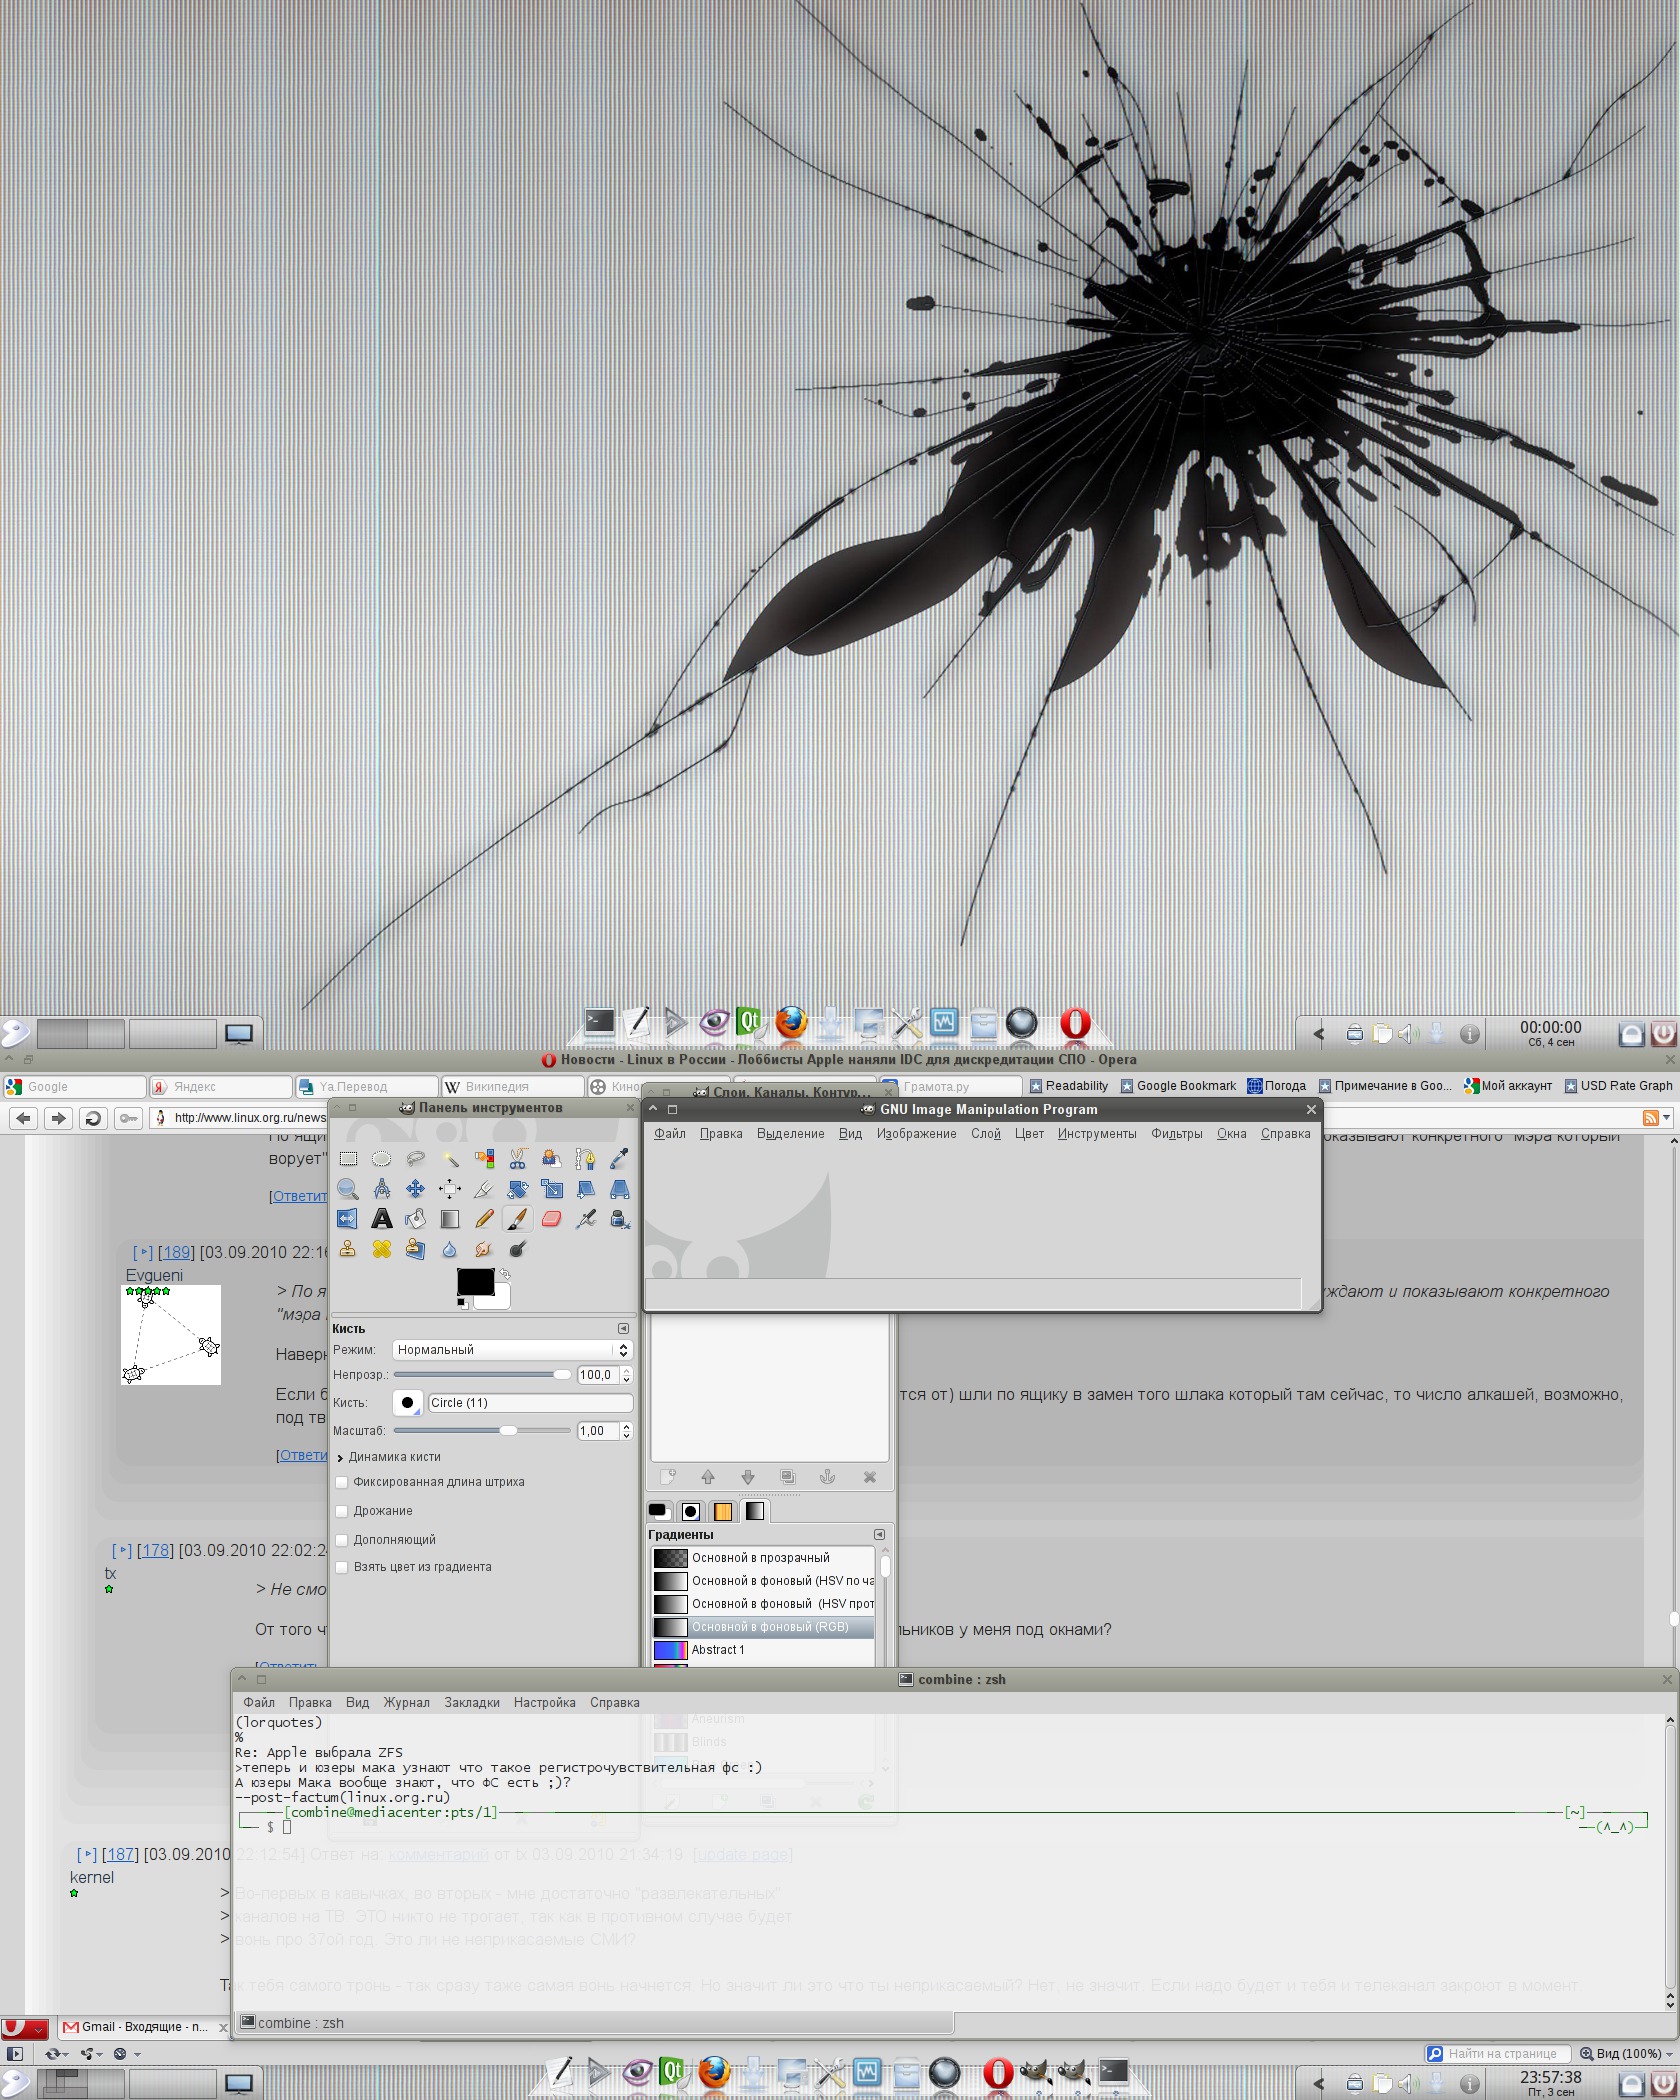Viewport: 1680px width, 2100px height.
Task: Click Найти на странице search field
Action: point(1499,2053)
